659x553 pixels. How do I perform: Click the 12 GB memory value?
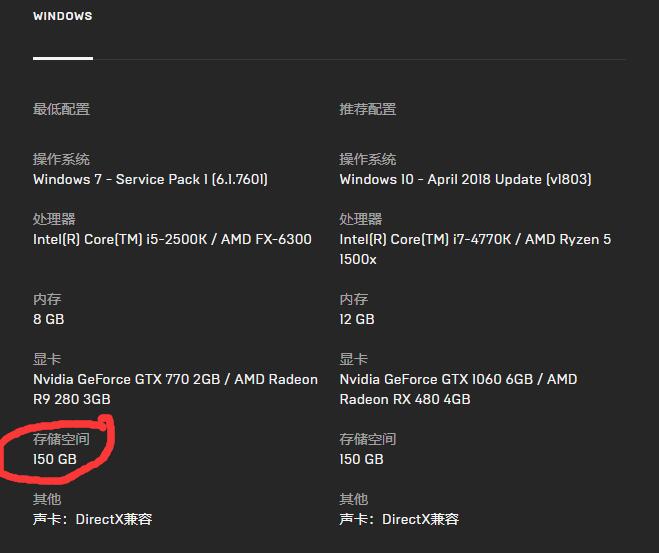point(357,320)
